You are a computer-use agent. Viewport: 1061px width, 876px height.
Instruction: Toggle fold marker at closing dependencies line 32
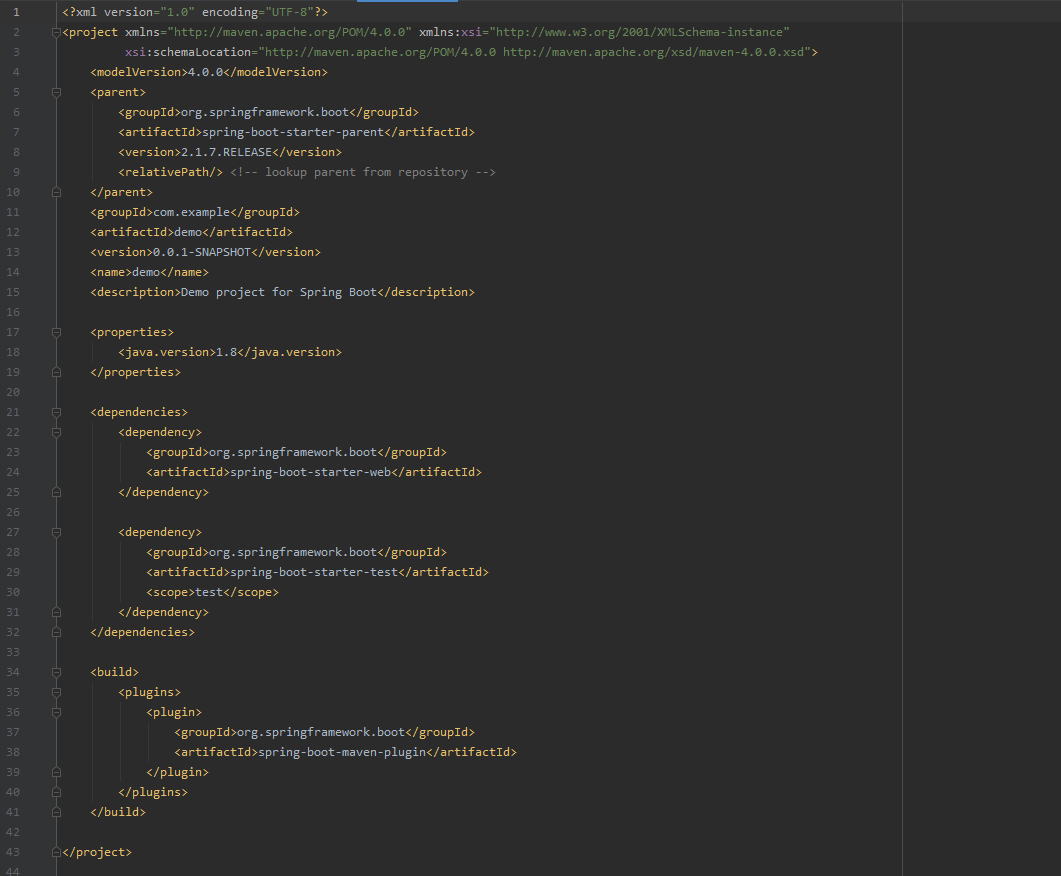(x=57, y=632)
